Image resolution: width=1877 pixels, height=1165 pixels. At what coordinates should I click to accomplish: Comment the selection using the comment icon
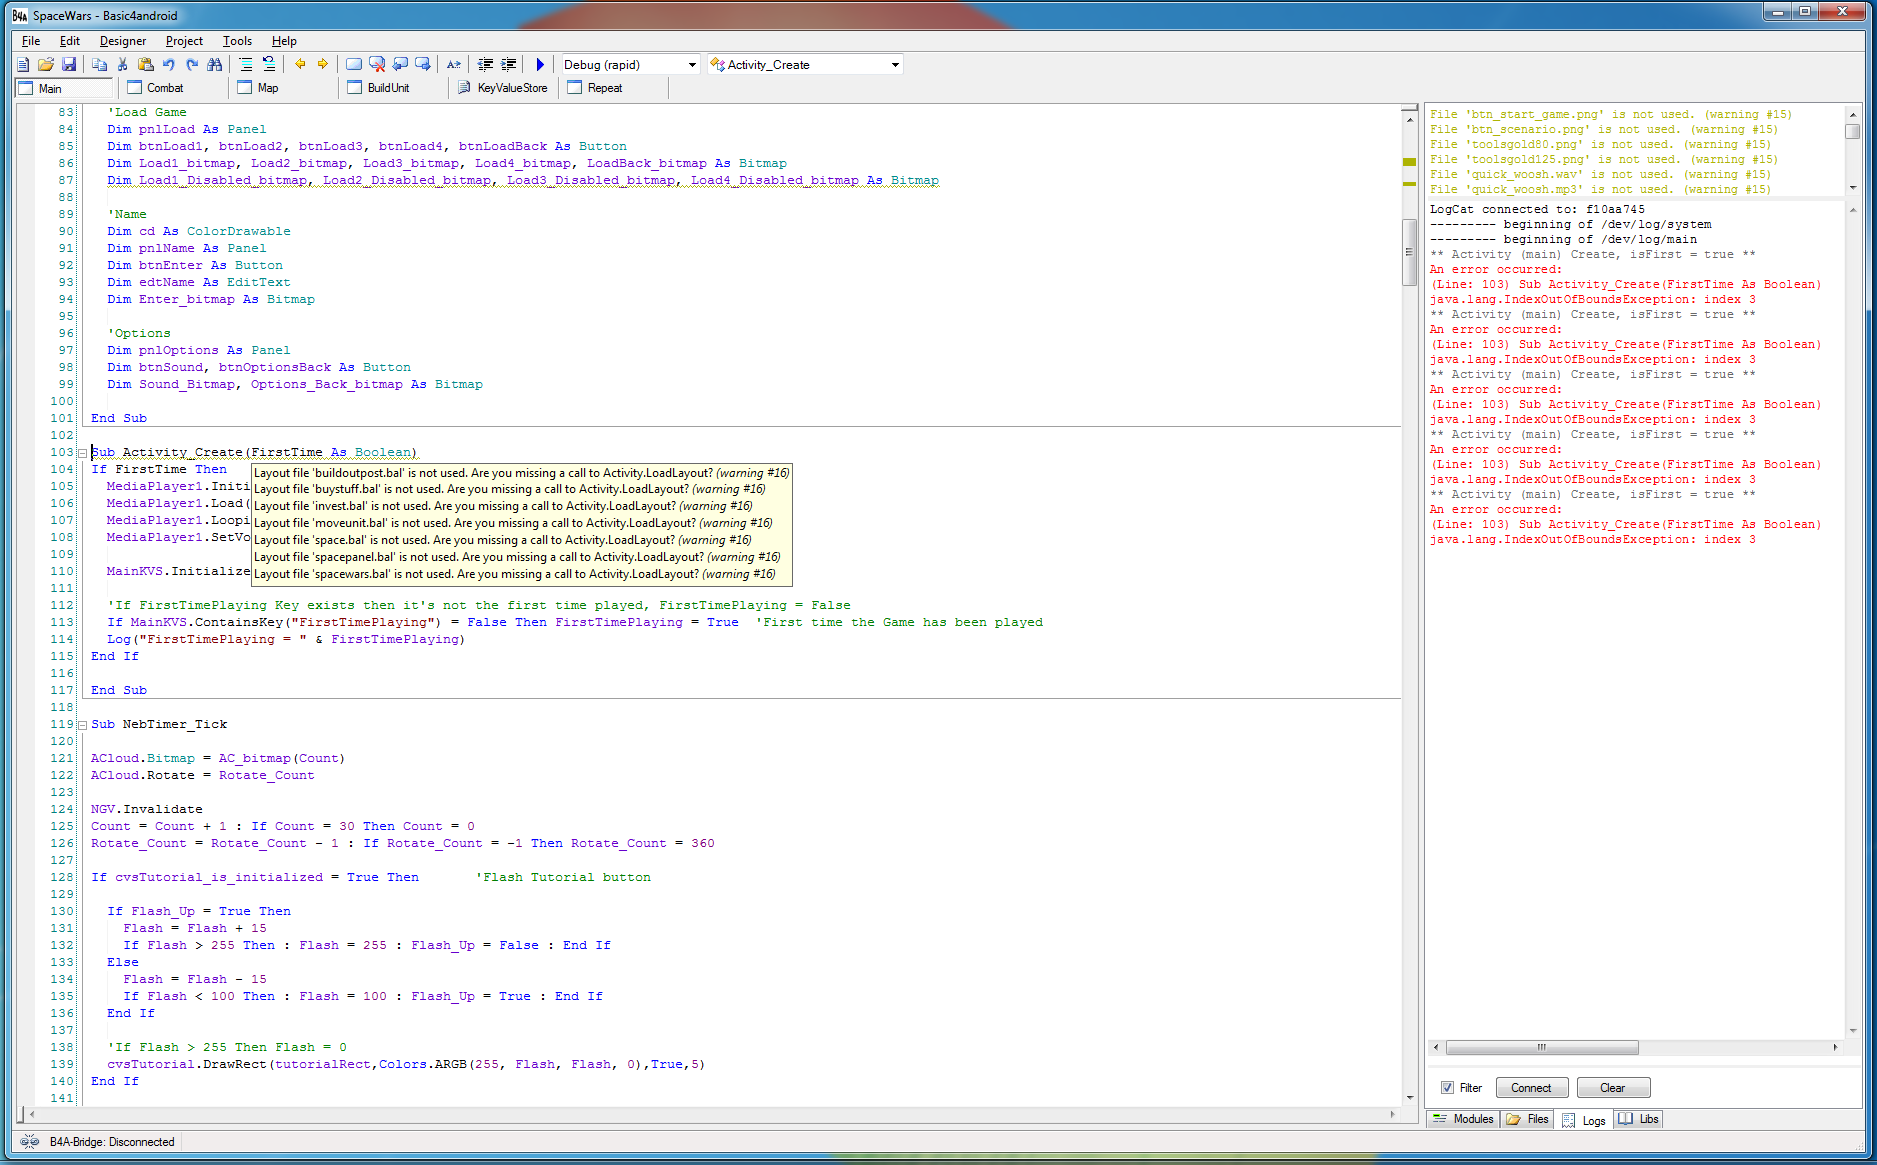coord(246,64)
